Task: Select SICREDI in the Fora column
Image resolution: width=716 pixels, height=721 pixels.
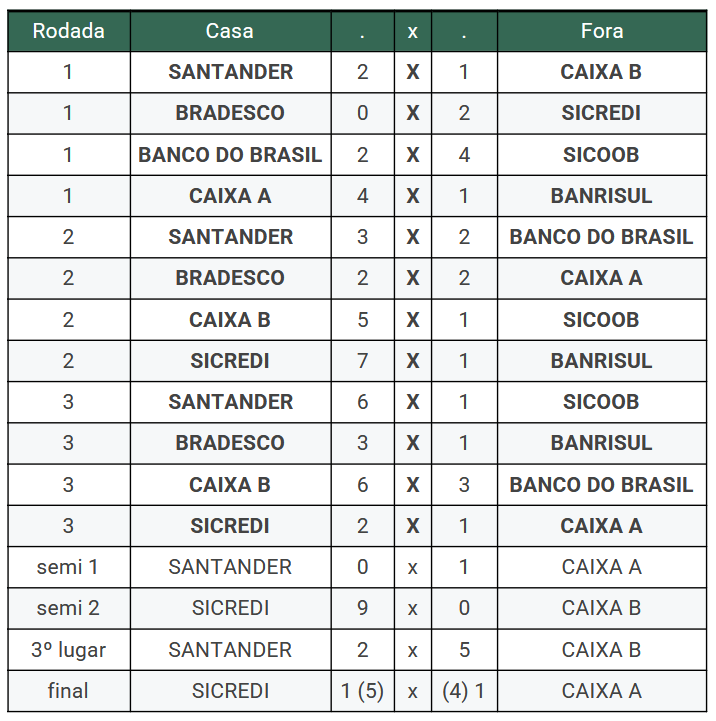Action: coord(601,113)
